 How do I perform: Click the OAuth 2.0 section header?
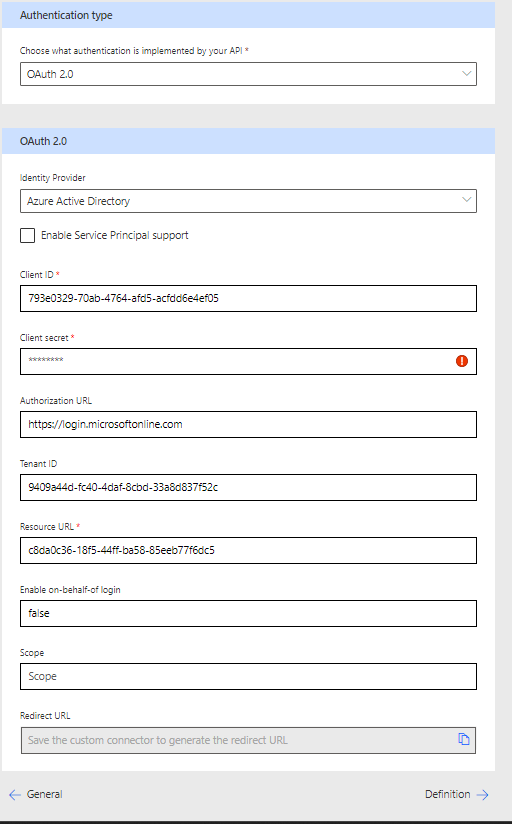[248, 141]
